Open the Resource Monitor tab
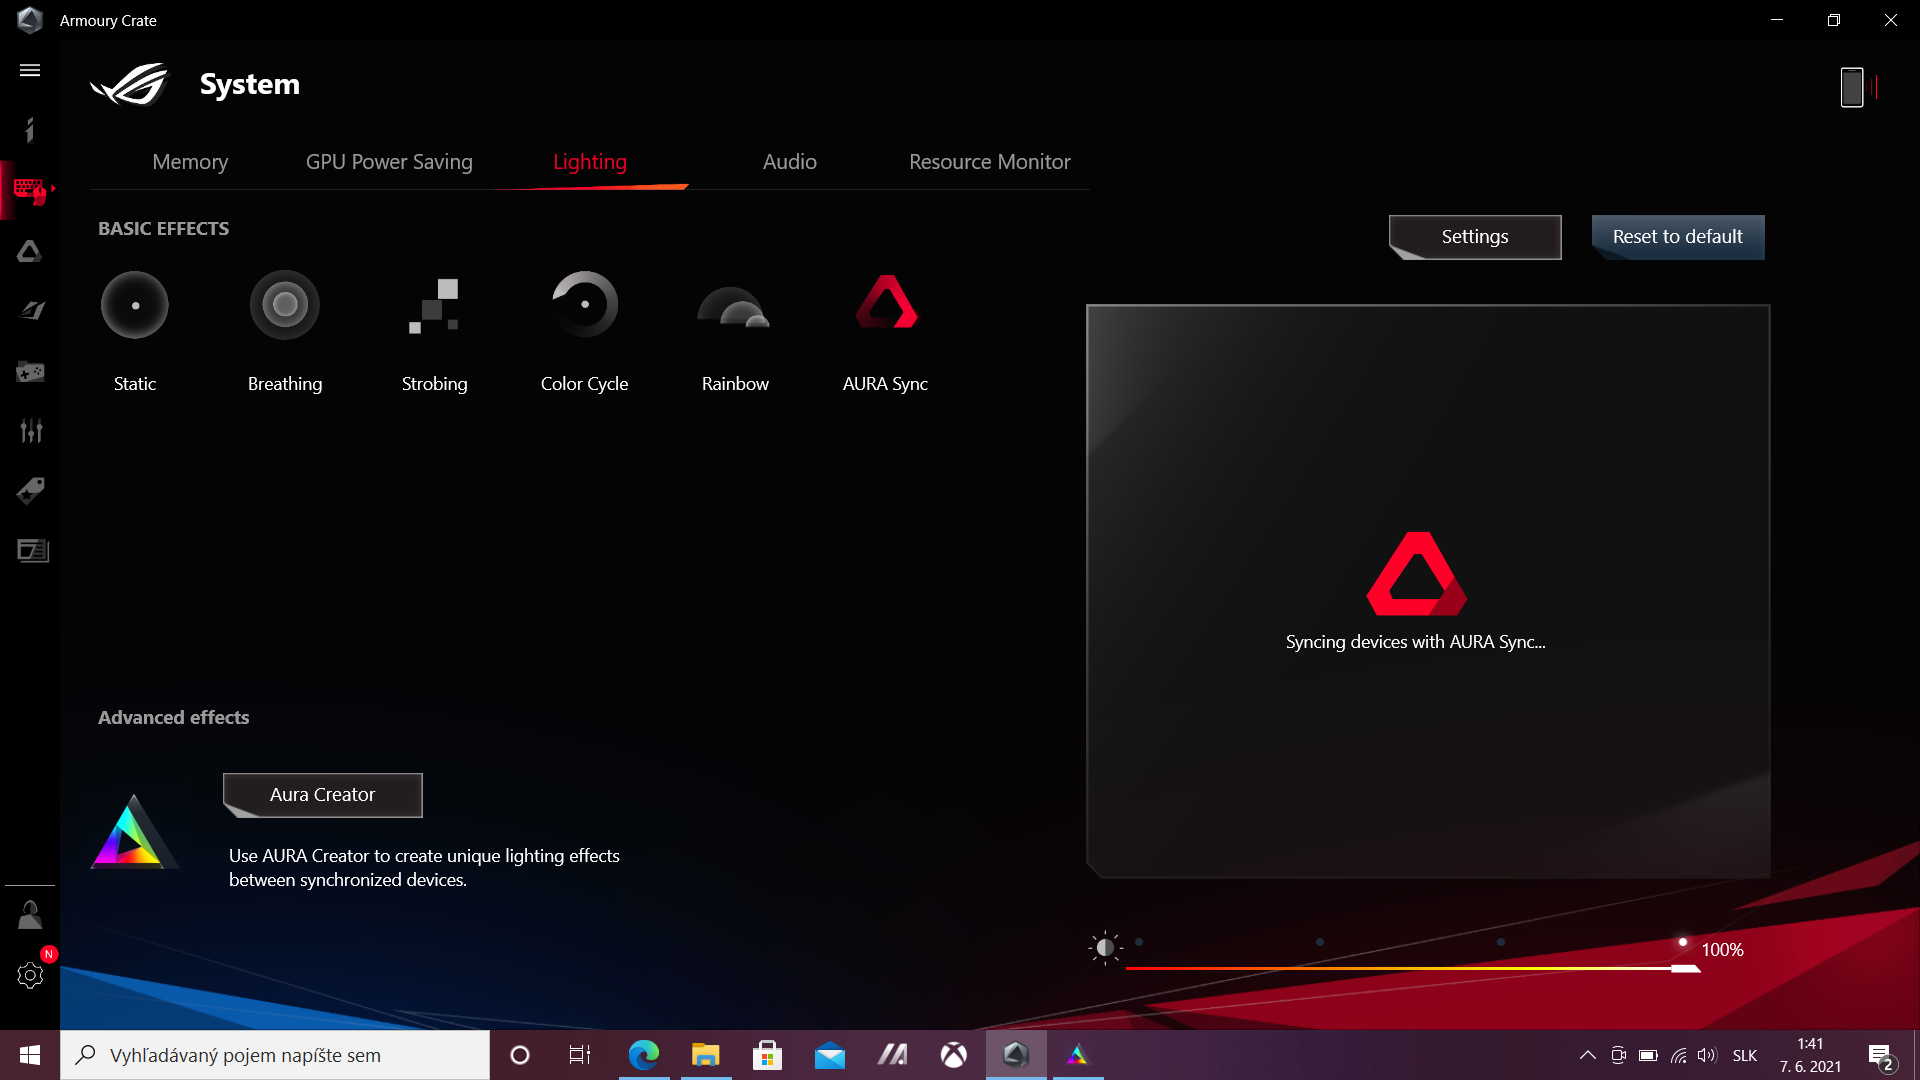This screenshot has width=1920, height=1080. coord(989,162)
